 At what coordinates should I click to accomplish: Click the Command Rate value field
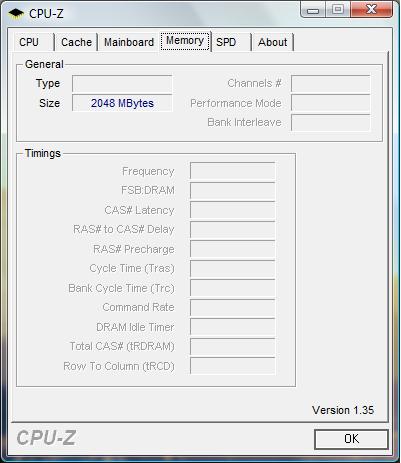coord(232,308)
